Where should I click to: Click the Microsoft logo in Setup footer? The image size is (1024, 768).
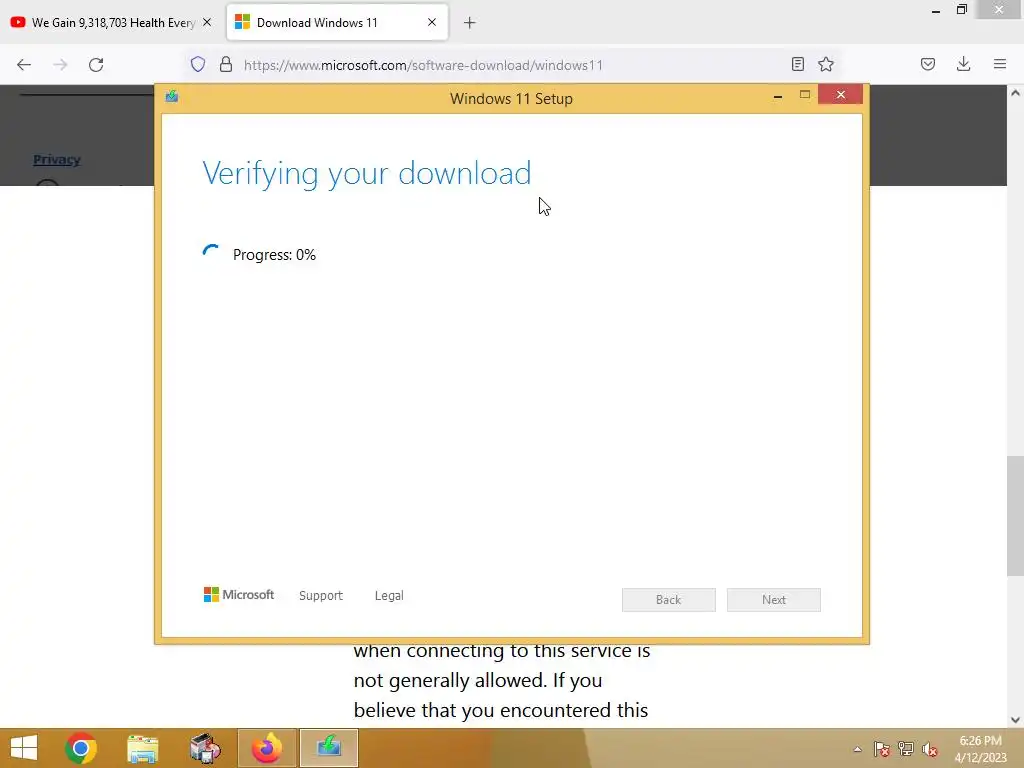[239, 595]
